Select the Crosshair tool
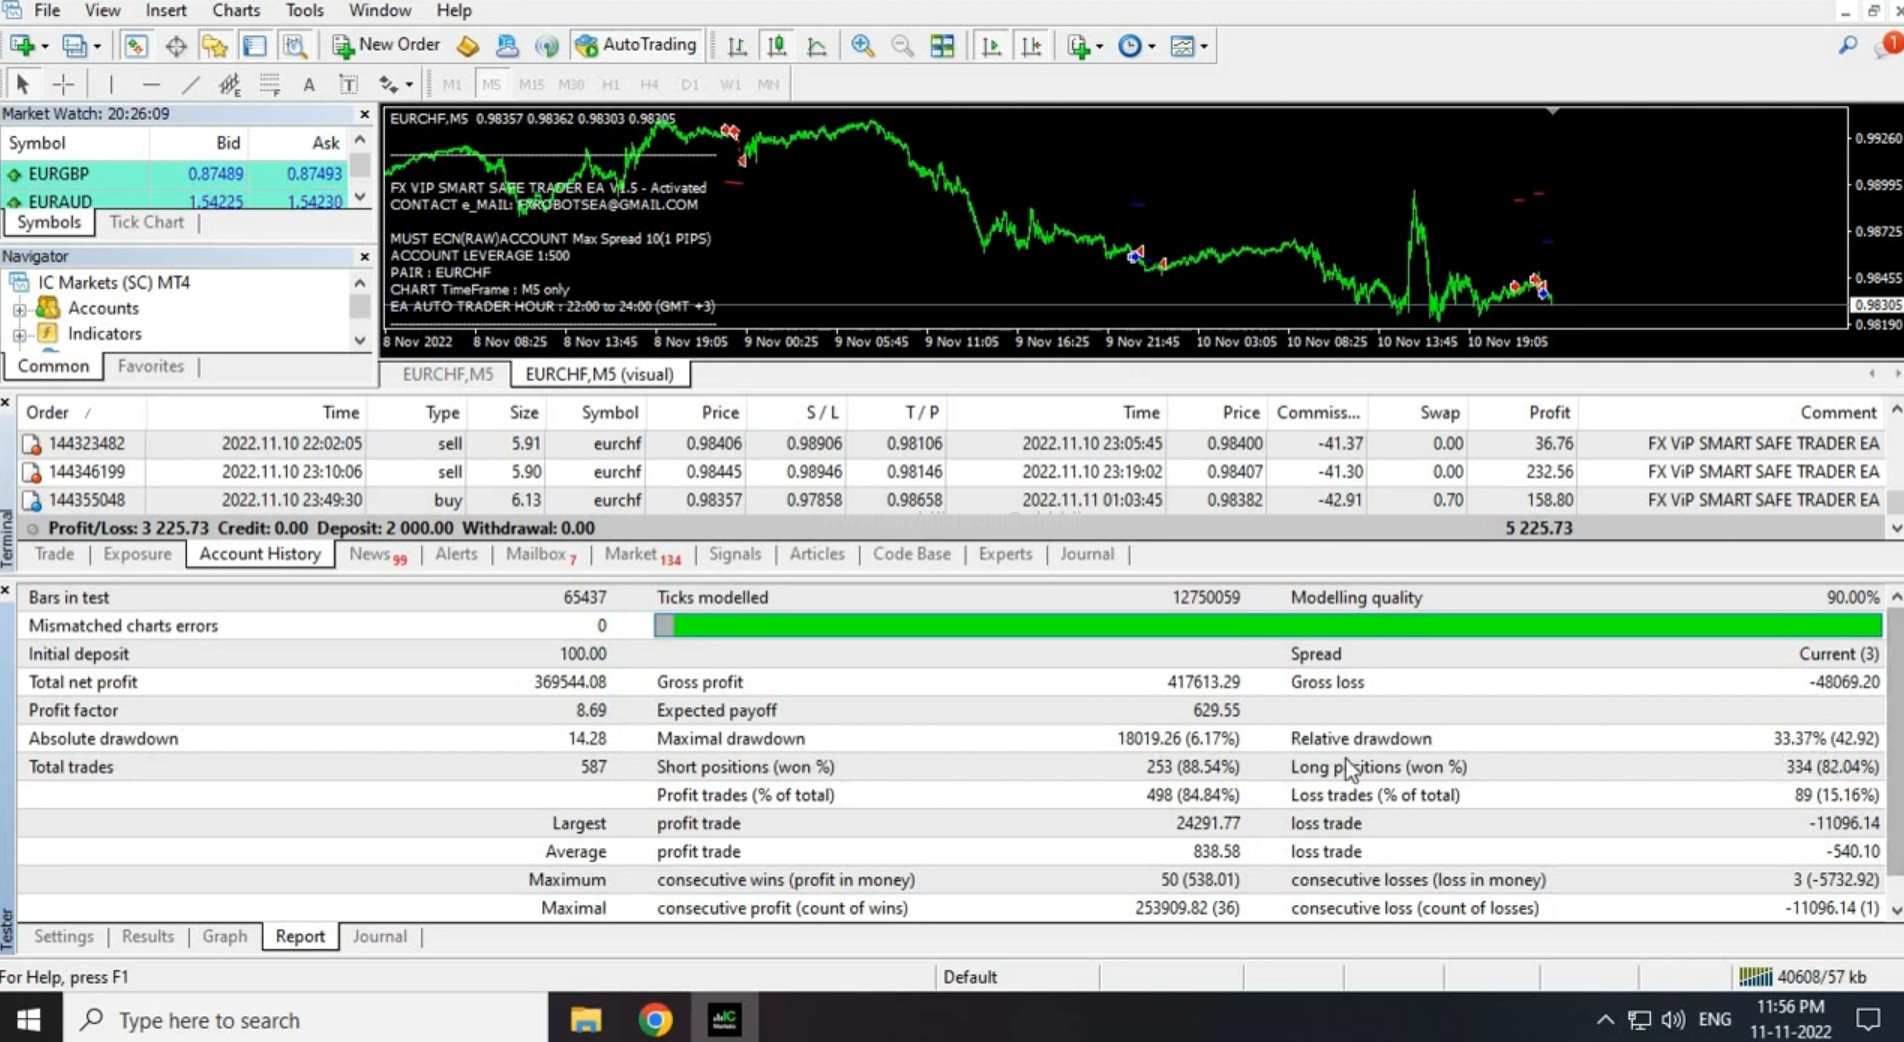 click(x=63, y=85)
